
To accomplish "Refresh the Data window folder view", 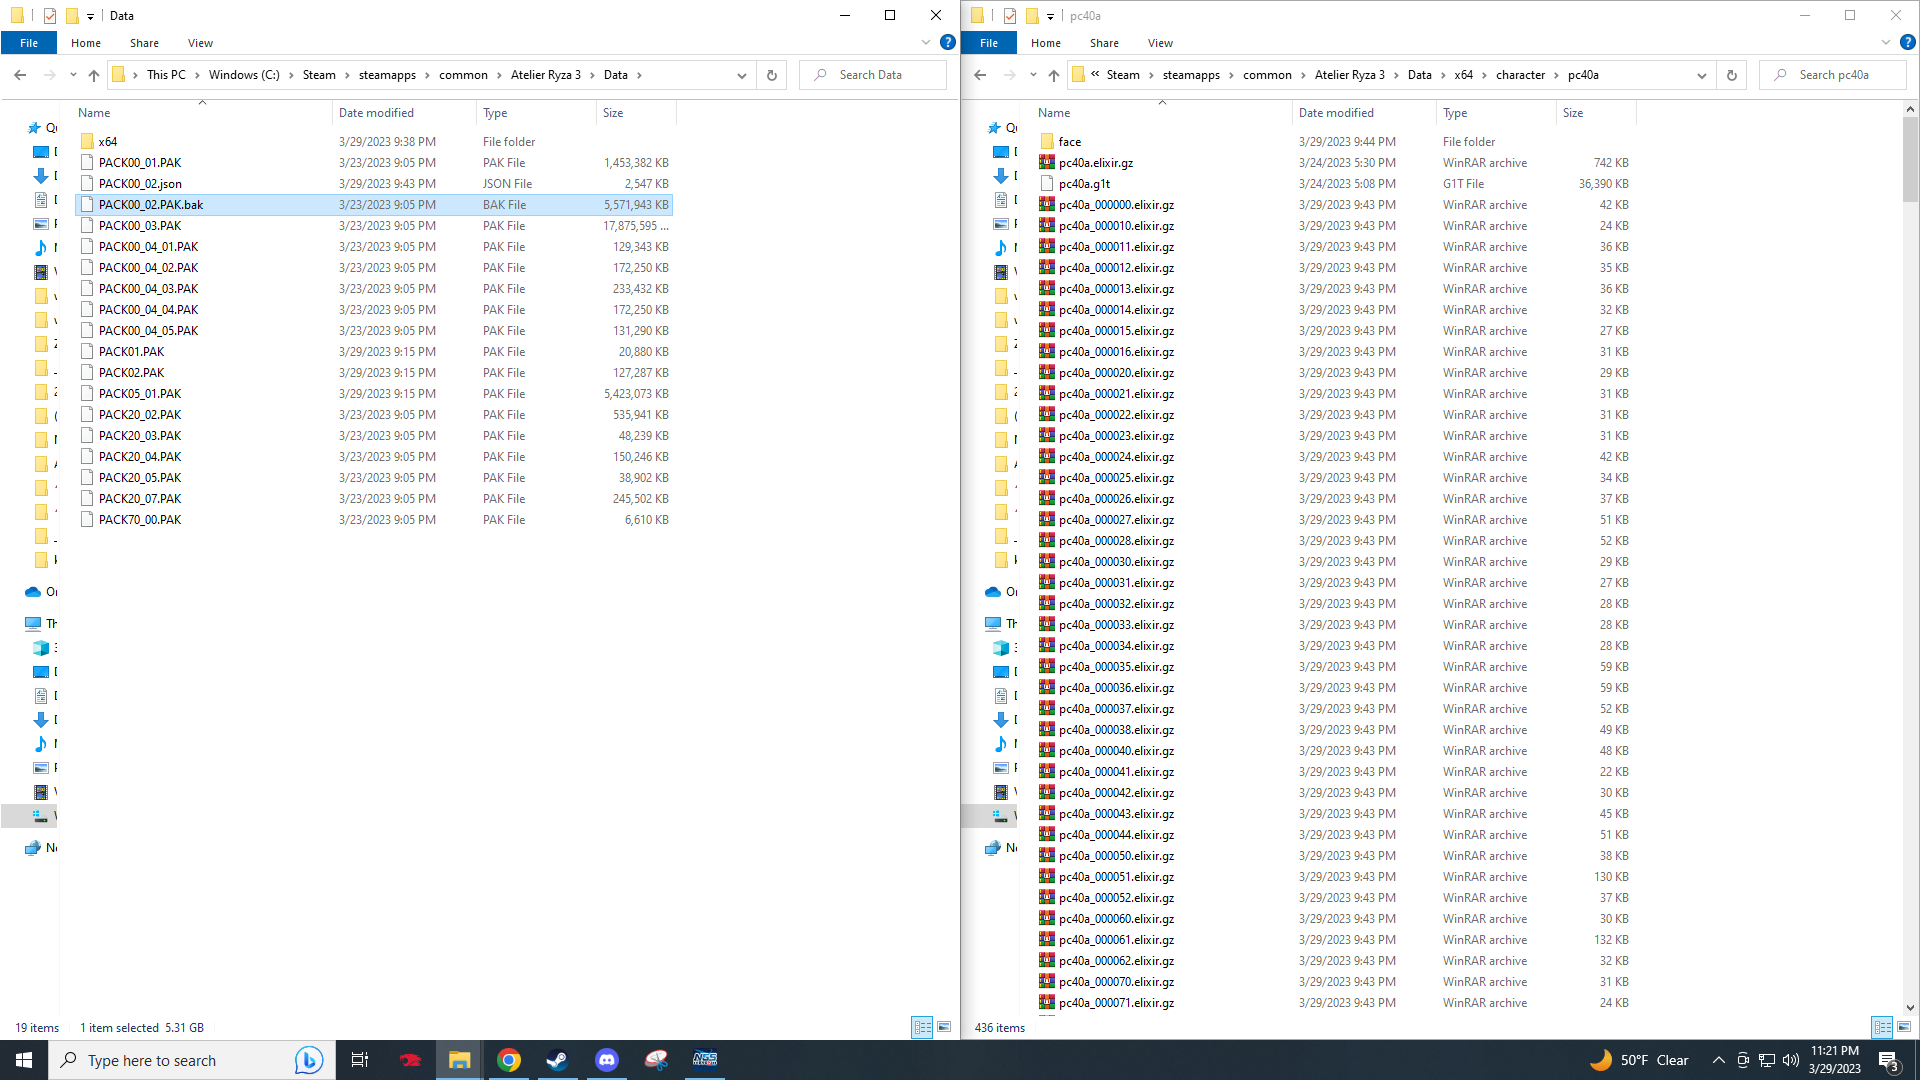I will 772,75.
